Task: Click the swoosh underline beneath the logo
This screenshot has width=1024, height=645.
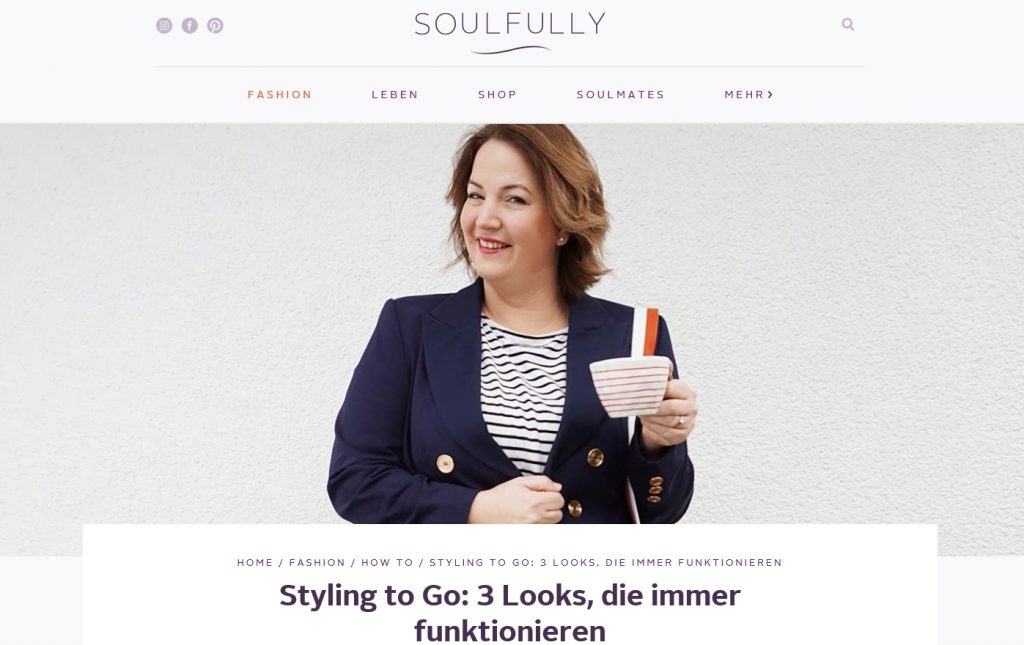Action: coord(511,50)
